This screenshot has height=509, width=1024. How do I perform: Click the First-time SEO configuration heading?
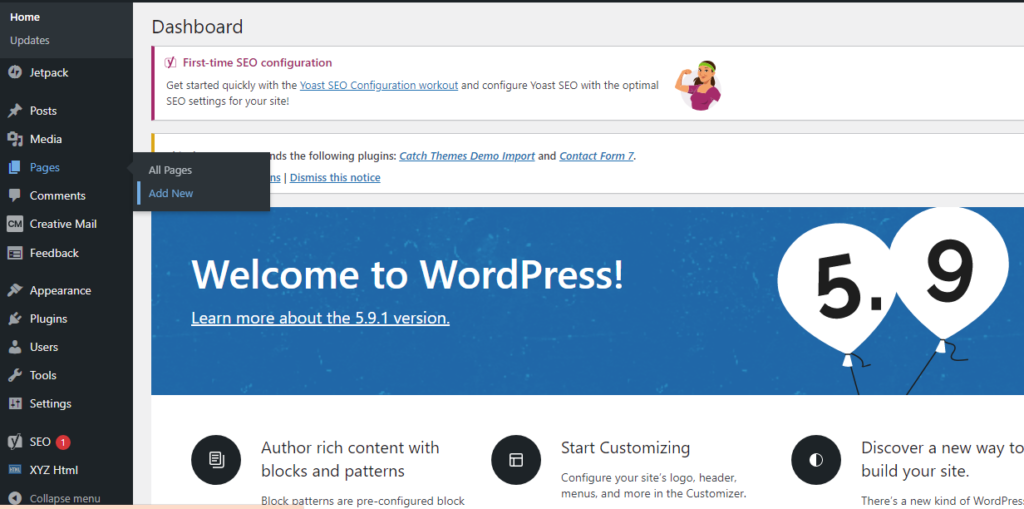(x=257, y=63)
